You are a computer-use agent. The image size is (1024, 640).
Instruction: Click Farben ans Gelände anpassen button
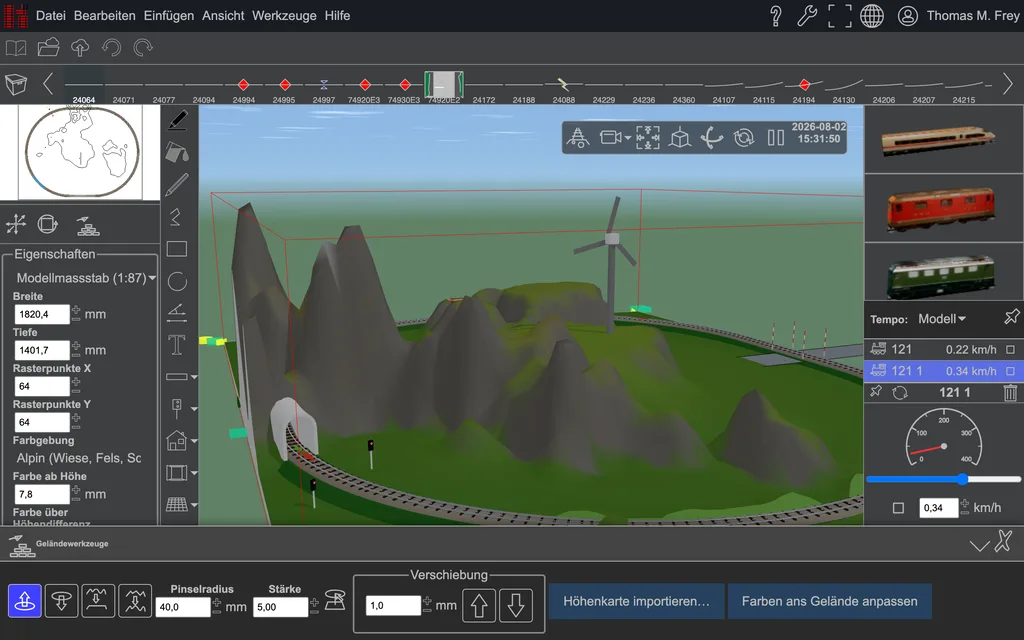click(x=829, y=601)
